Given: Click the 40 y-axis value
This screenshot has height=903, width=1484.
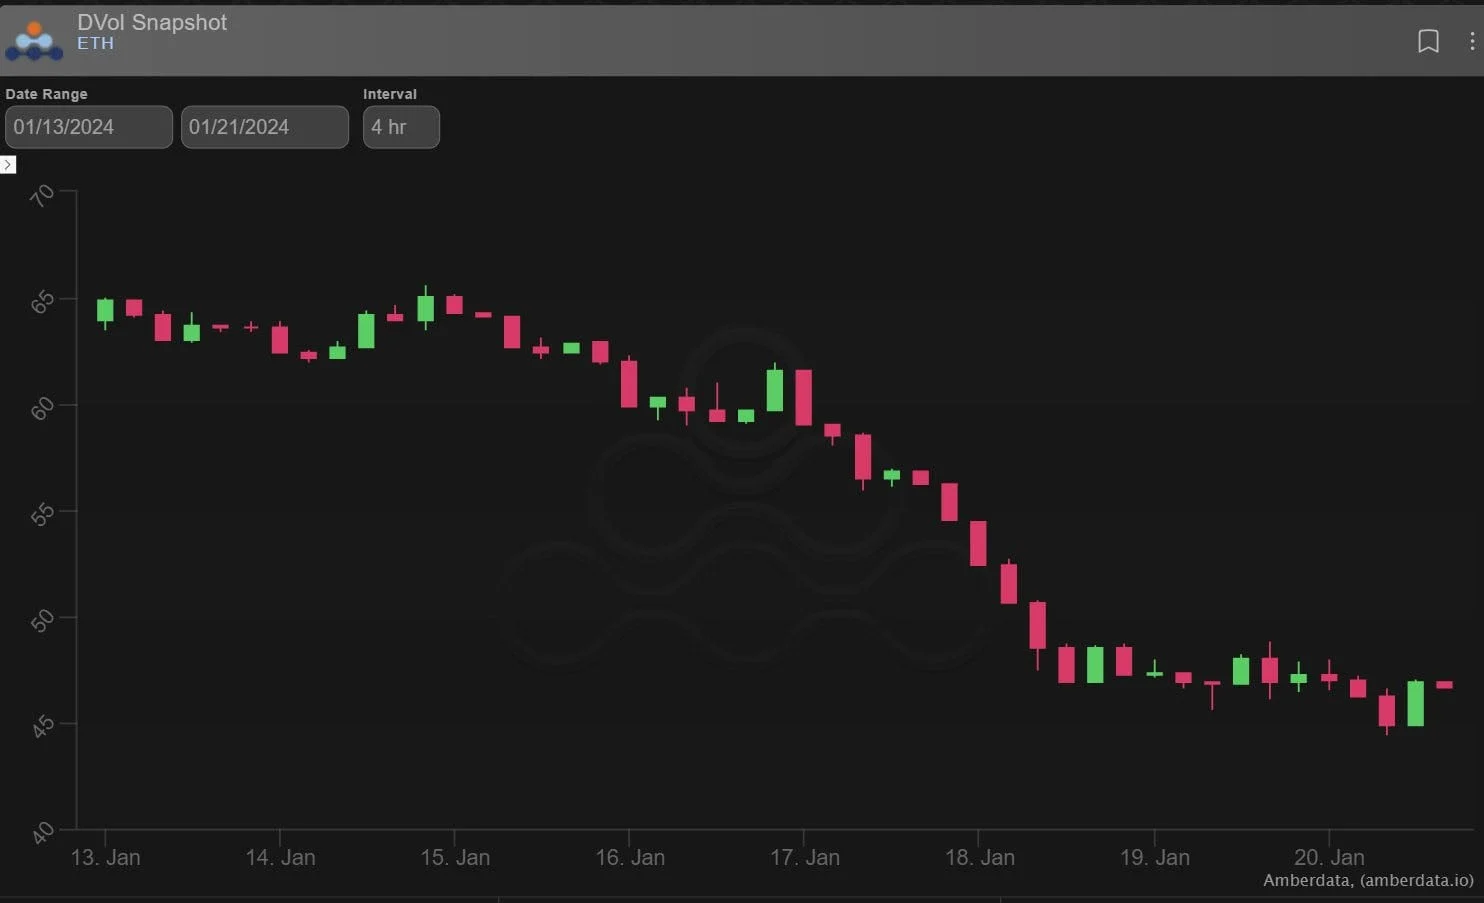Looking at the screenshot, I should (x=42, y=832).
